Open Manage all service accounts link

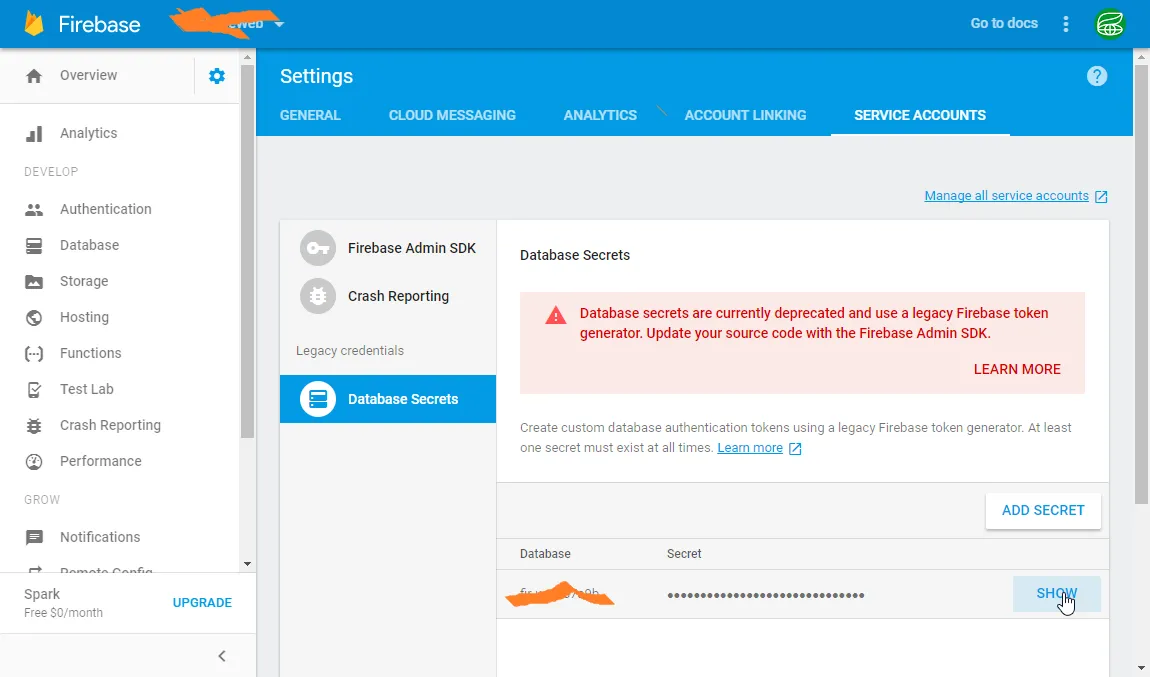[1006, 196]
